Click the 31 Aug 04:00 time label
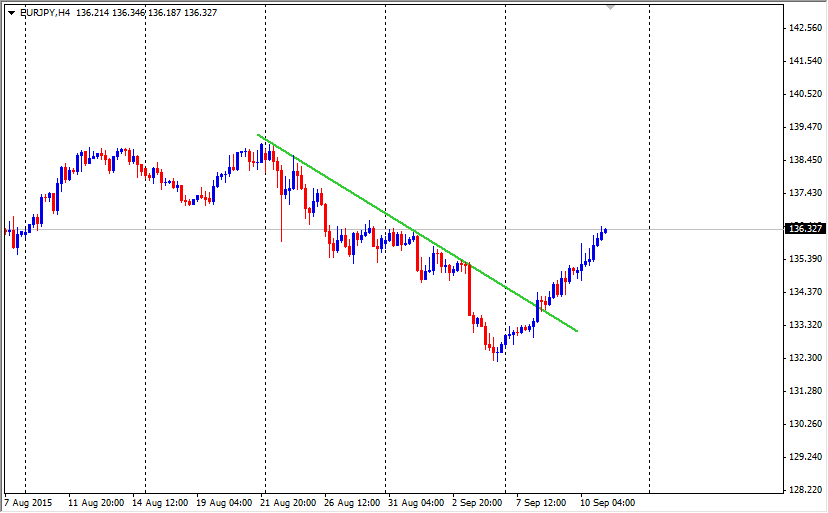828x513 pixels. pos(416,502)
